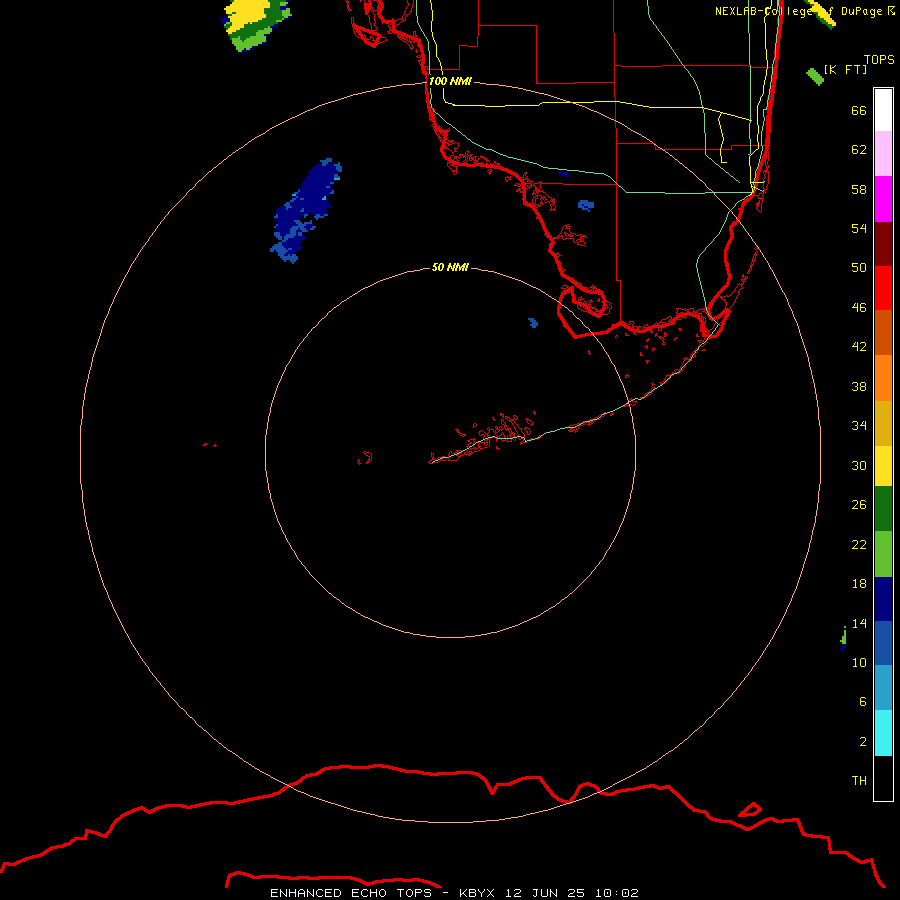Click the navy 22 kft legend swatch
The image size is (900, 900).
point(883,599)
